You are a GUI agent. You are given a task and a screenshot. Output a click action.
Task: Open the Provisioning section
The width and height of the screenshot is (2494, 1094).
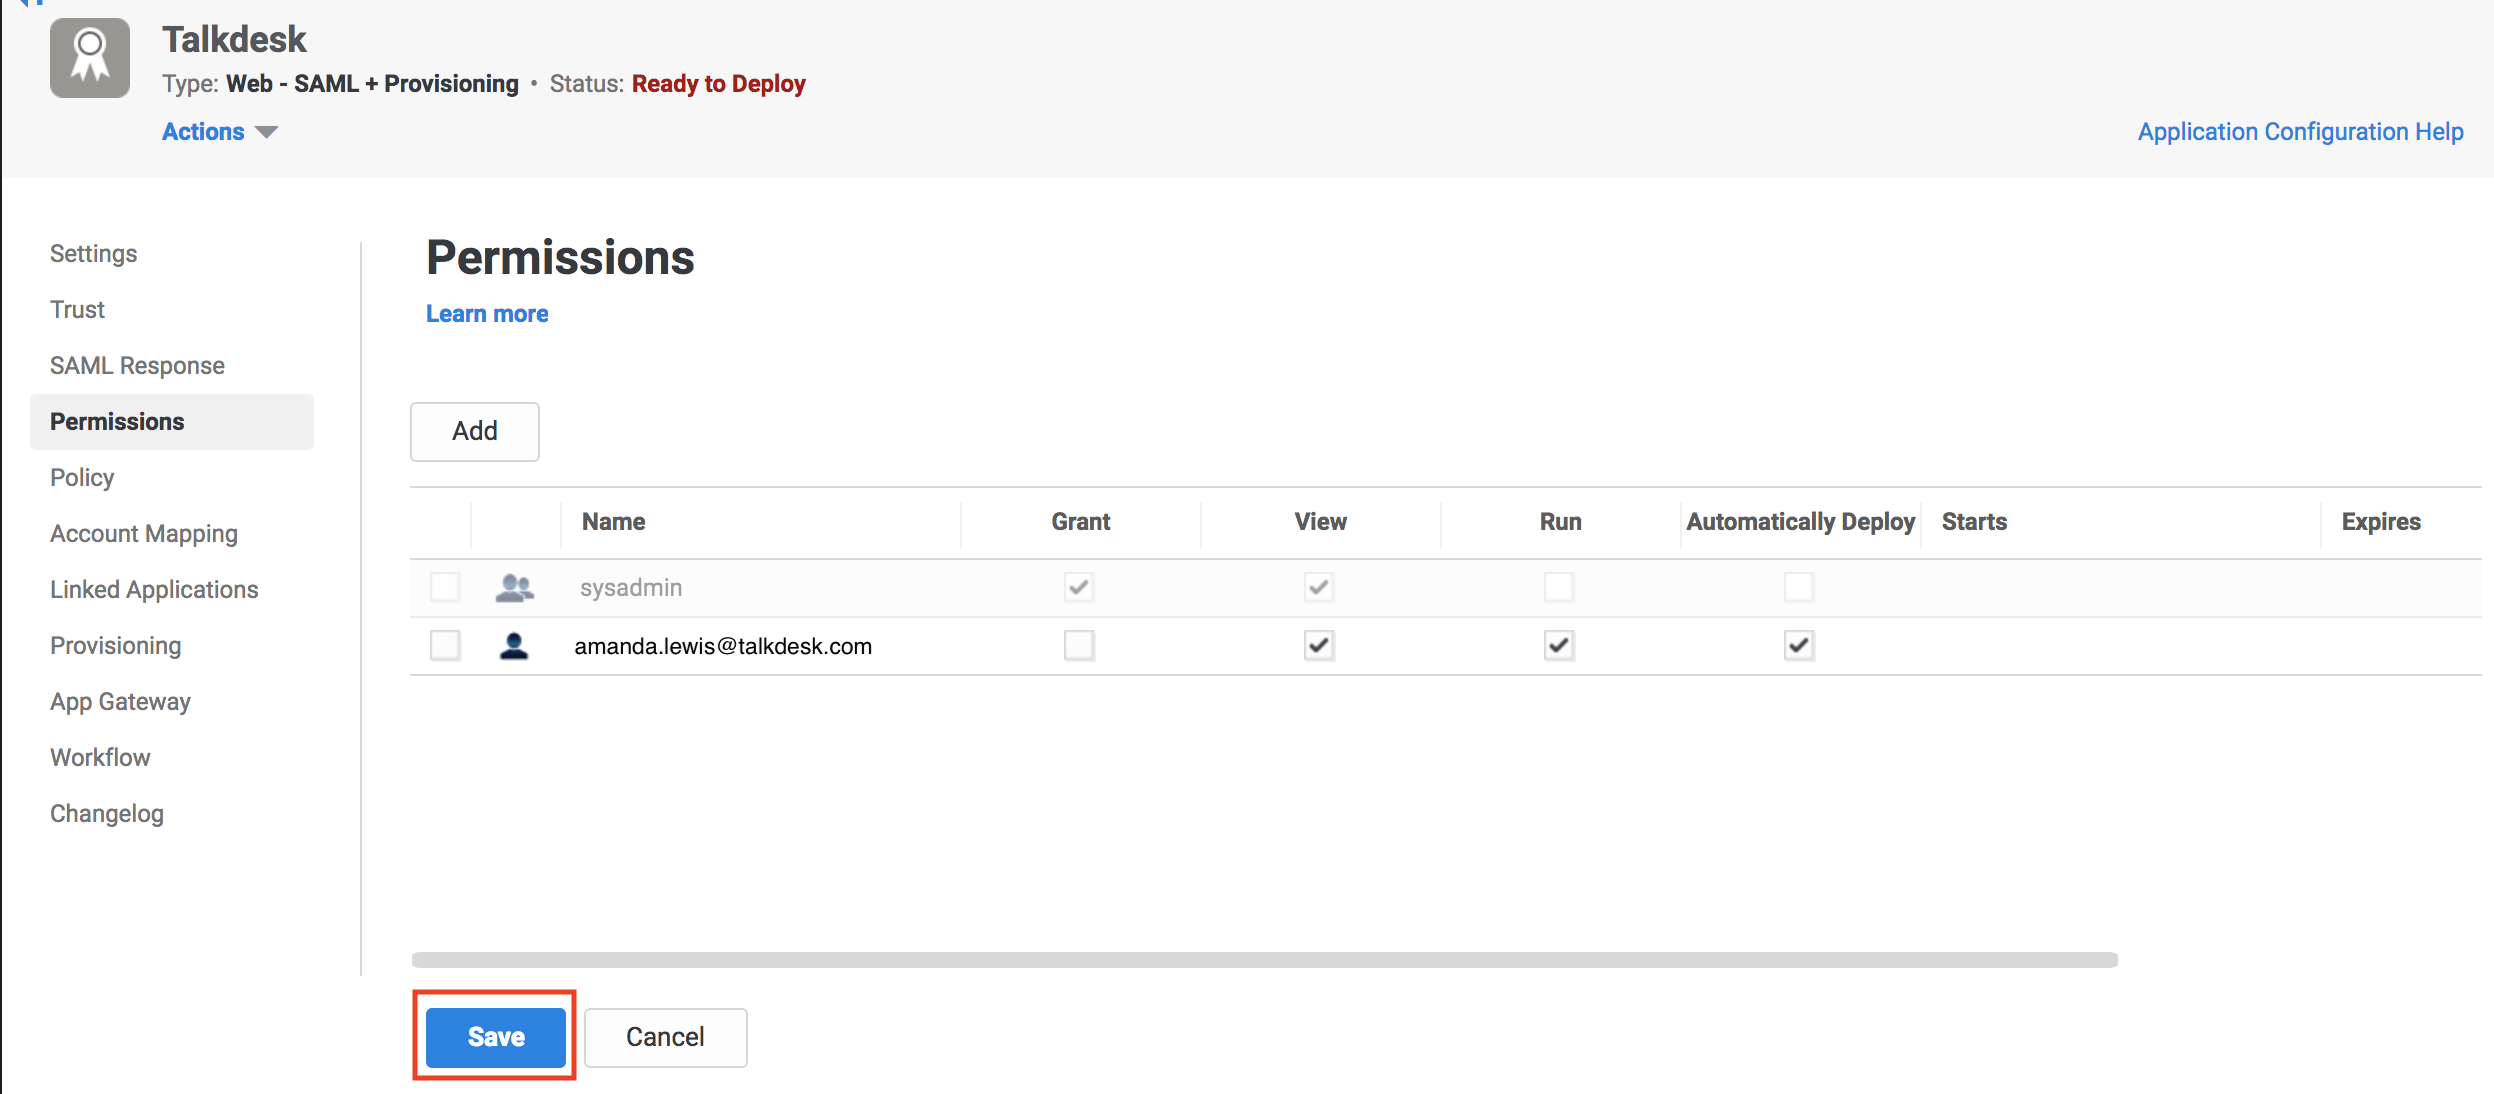(116, 646)
